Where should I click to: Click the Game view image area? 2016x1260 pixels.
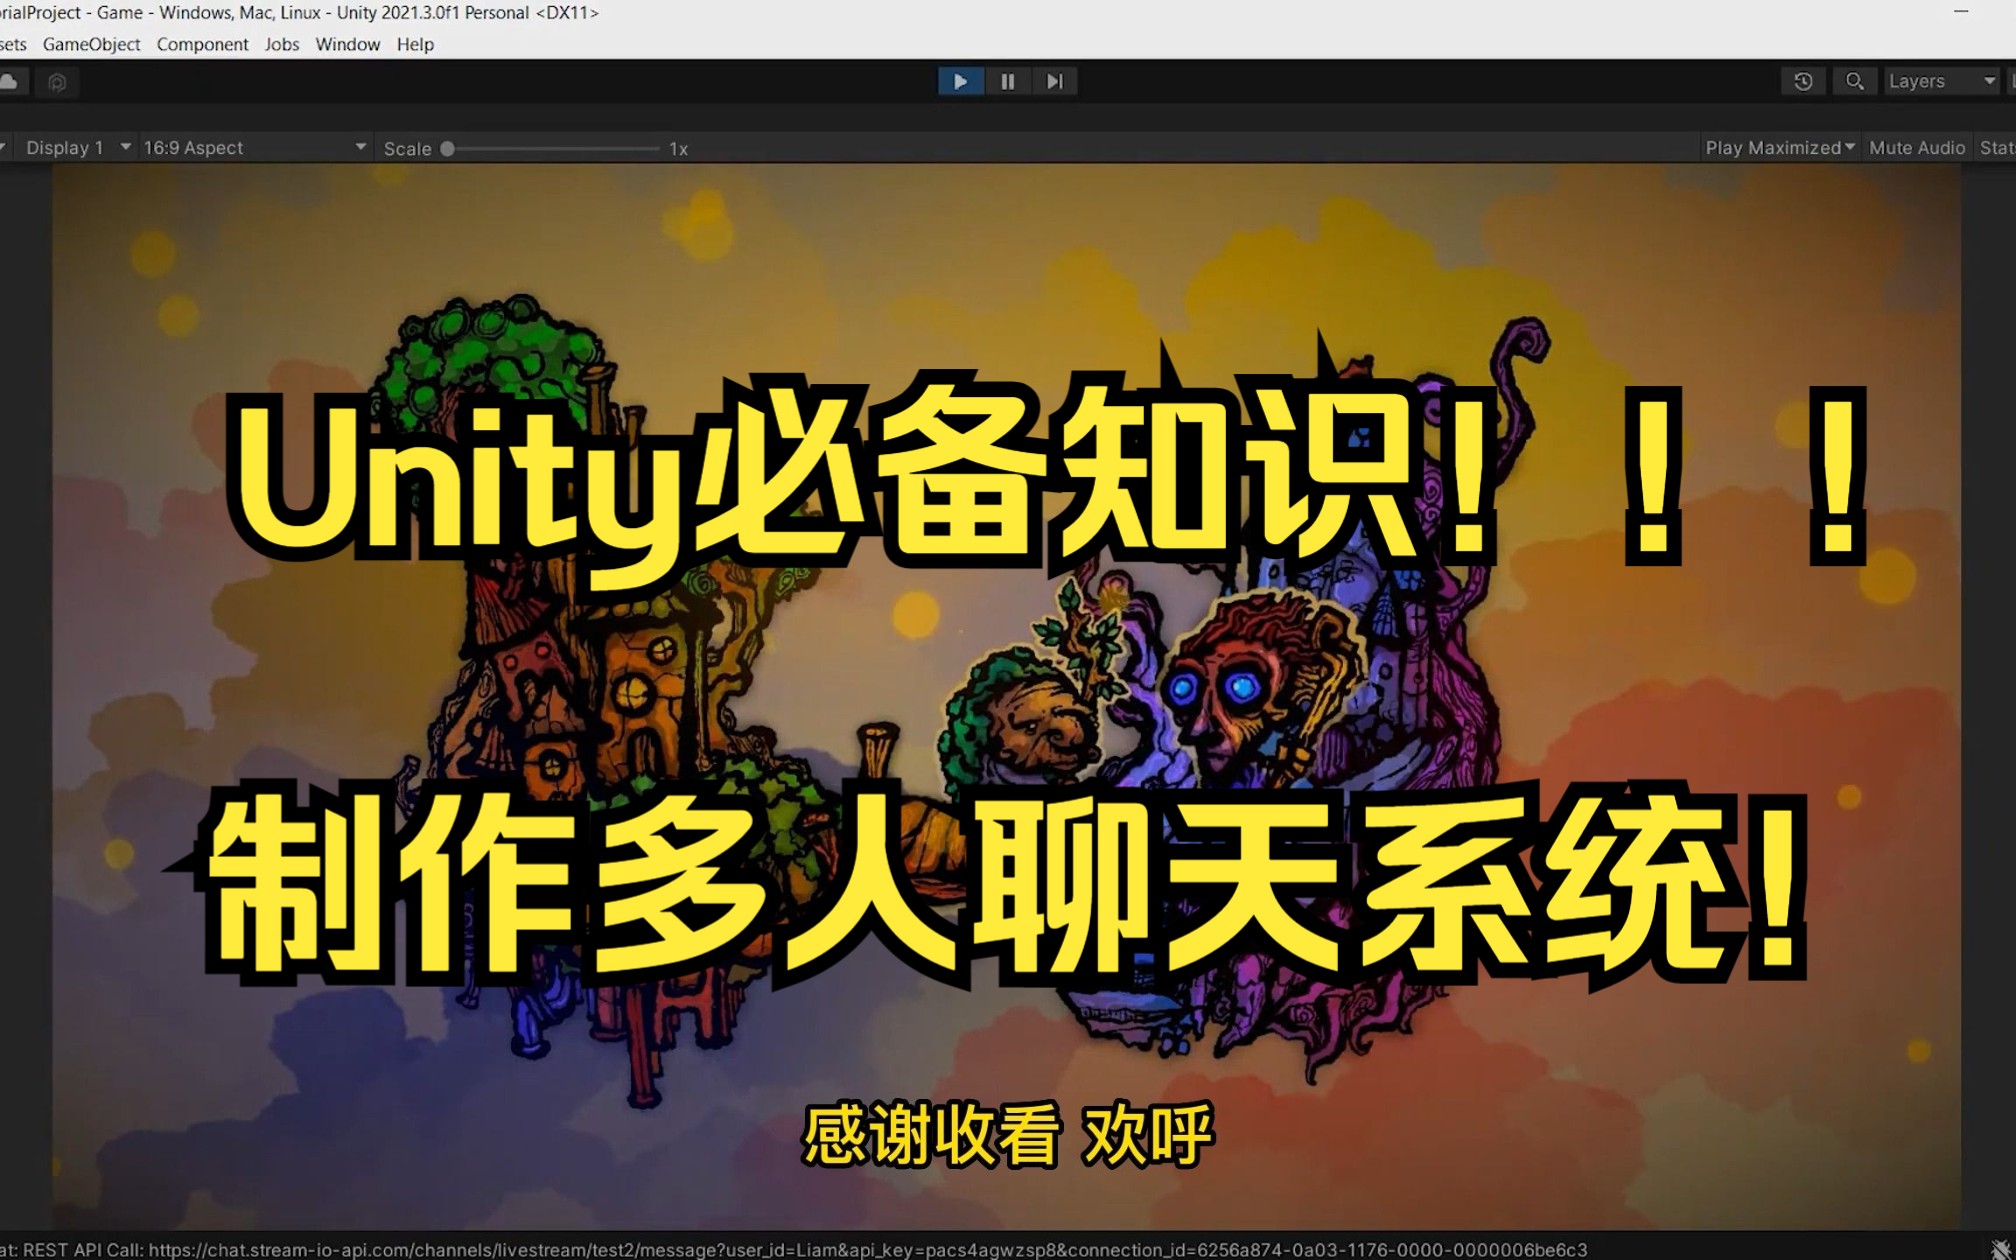[1007, 697]
